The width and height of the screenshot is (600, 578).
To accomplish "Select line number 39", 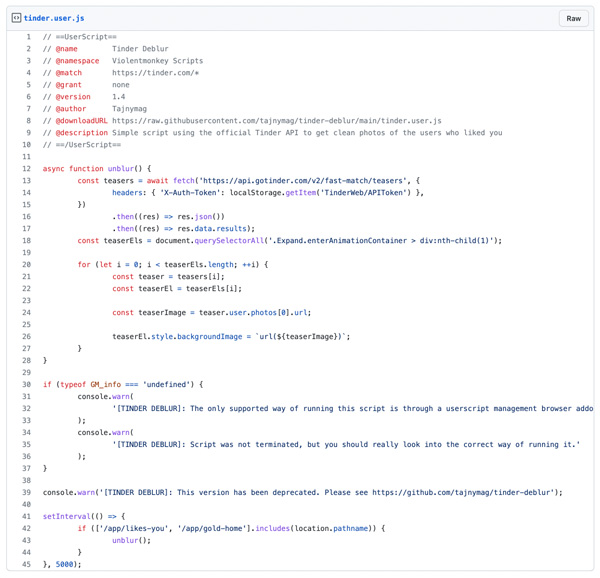I will tap(26, 492).
